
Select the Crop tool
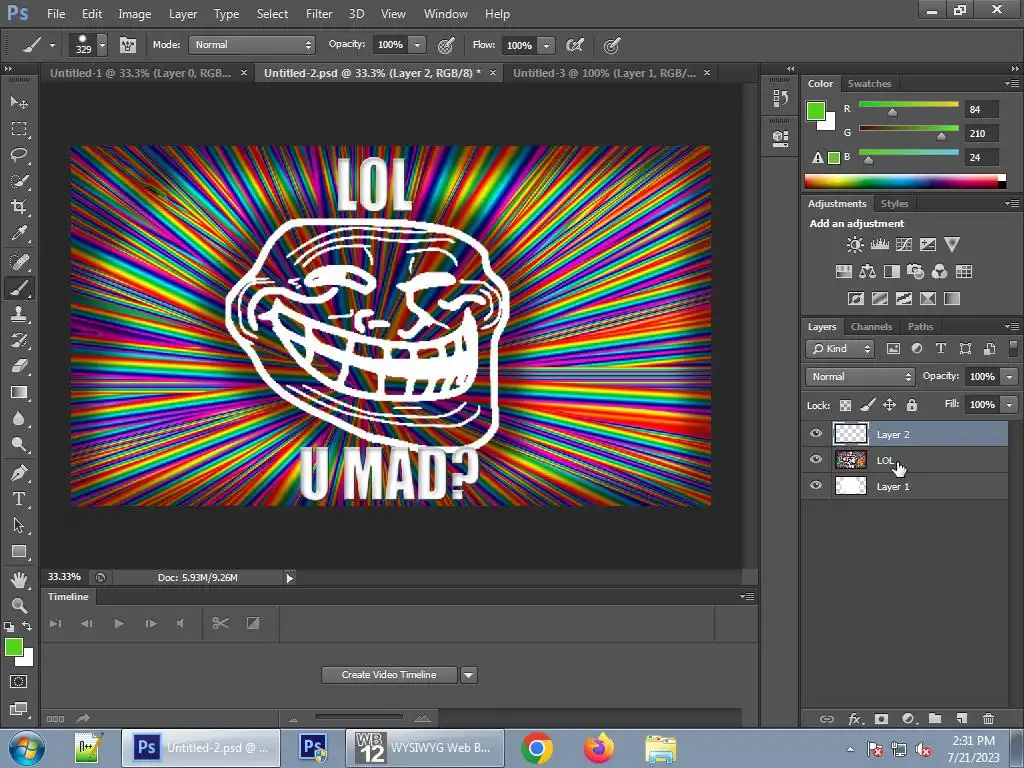tap(19, 208)
